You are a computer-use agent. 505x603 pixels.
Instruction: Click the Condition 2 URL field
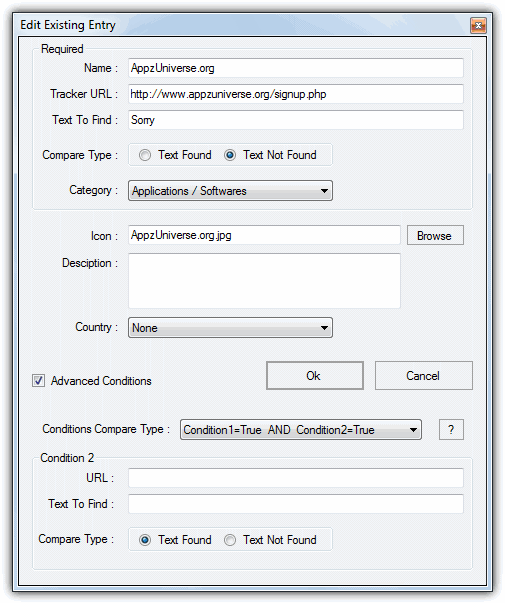(x=295, y=478)
